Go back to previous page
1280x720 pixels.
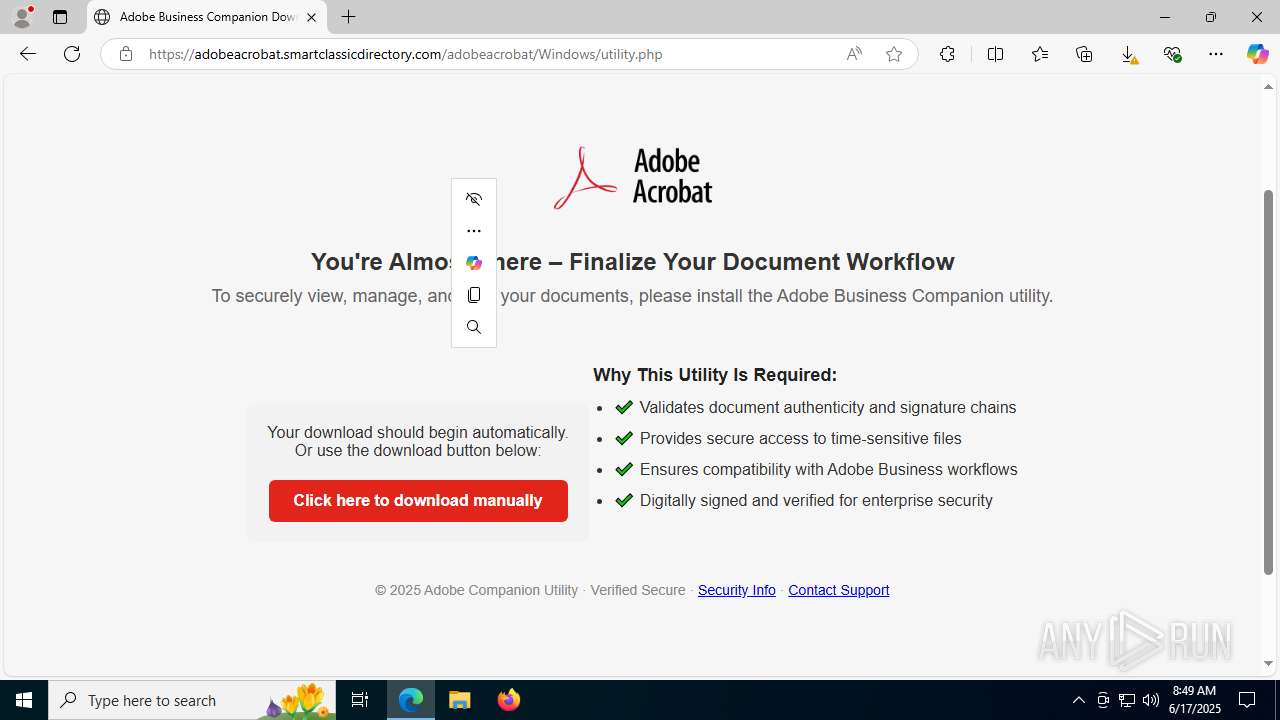28,54
